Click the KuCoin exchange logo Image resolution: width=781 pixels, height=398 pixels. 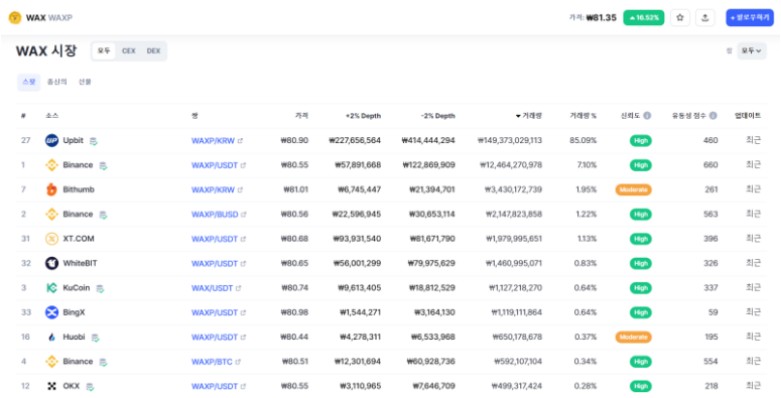tap(52, 287)
